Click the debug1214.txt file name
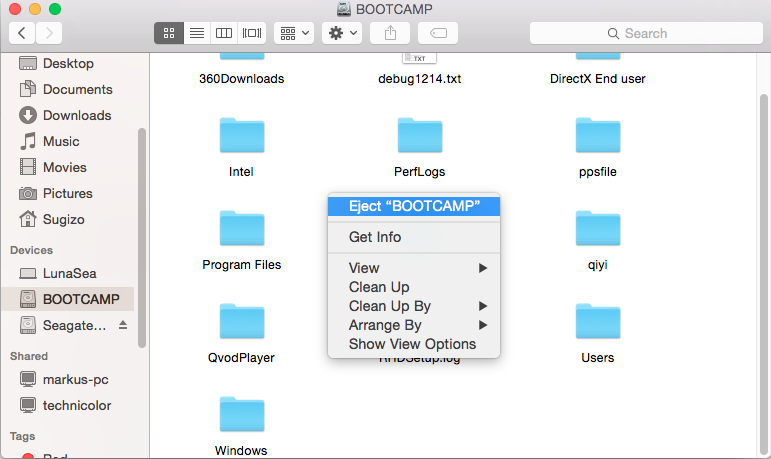The height and width of the screenshot is (459, 771). (x=419, y=79)
